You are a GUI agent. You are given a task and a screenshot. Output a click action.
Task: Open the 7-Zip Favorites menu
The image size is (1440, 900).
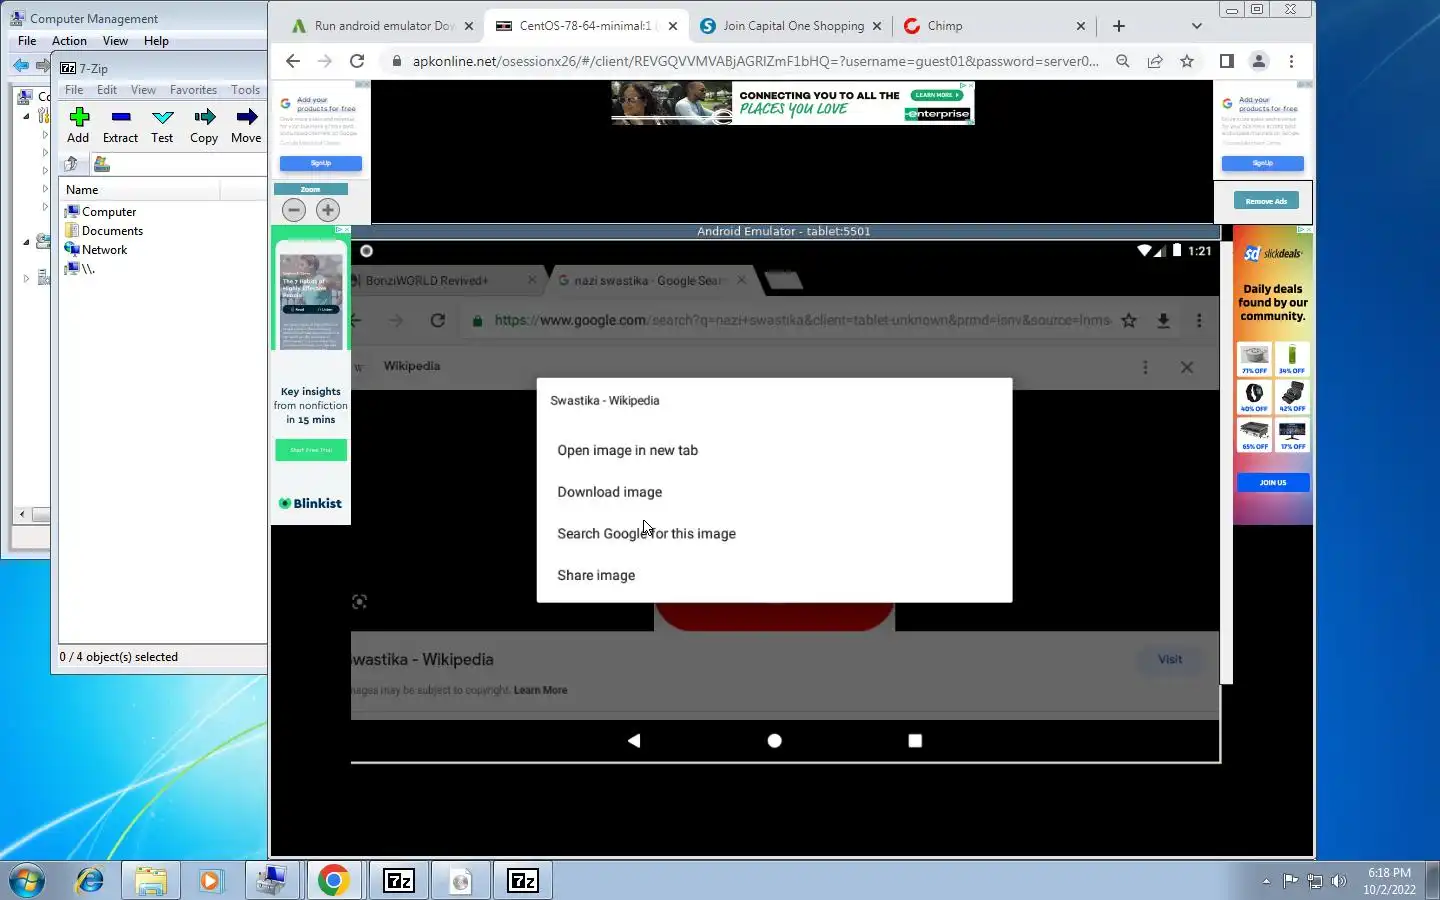pos(193,90)
